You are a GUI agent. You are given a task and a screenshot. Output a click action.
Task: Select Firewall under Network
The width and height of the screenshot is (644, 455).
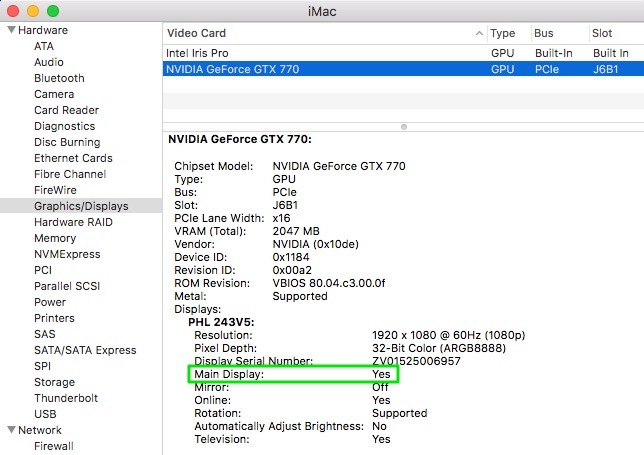click(54, 446)
